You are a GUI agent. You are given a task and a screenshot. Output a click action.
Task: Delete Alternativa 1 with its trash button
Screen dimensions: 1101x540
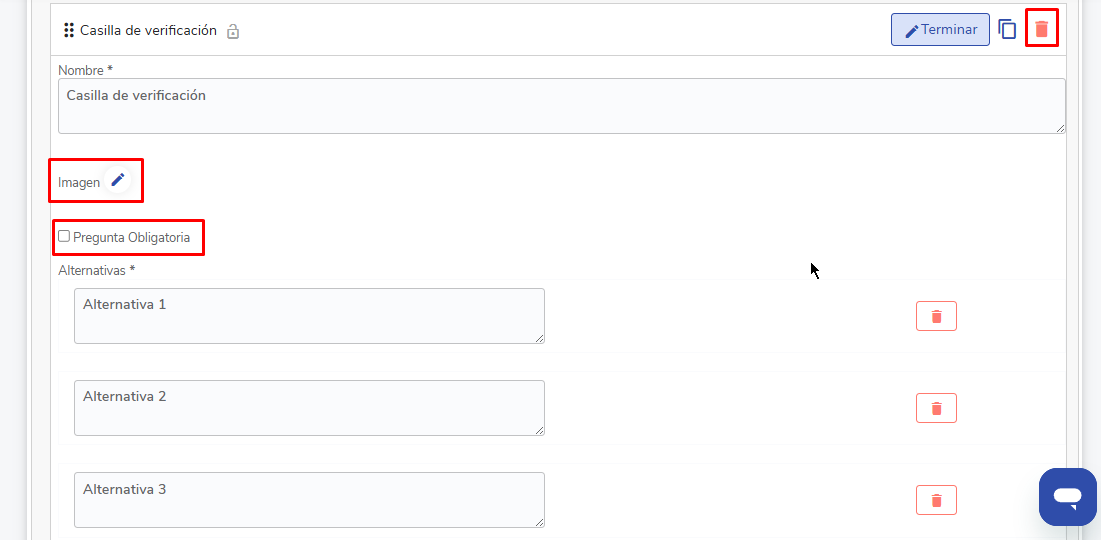936,316
